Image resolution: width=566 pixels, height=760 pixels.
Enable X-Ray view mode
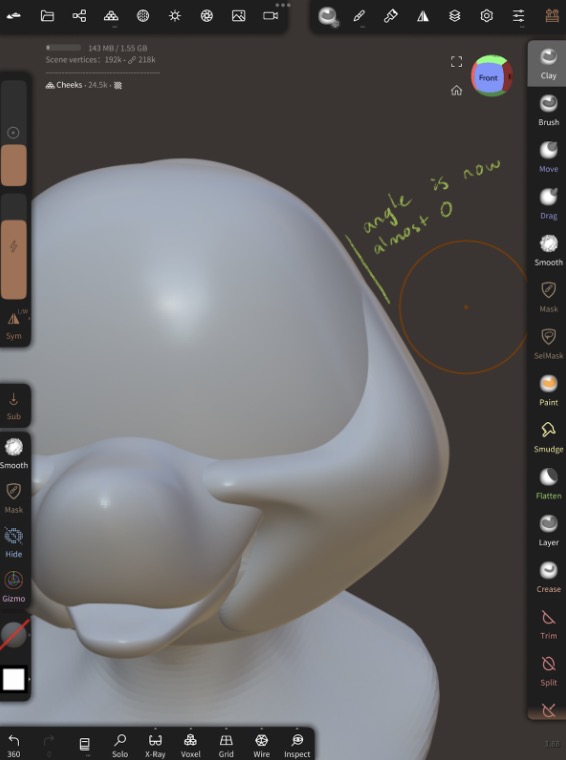pyautogui.click(x=155, y=745)
